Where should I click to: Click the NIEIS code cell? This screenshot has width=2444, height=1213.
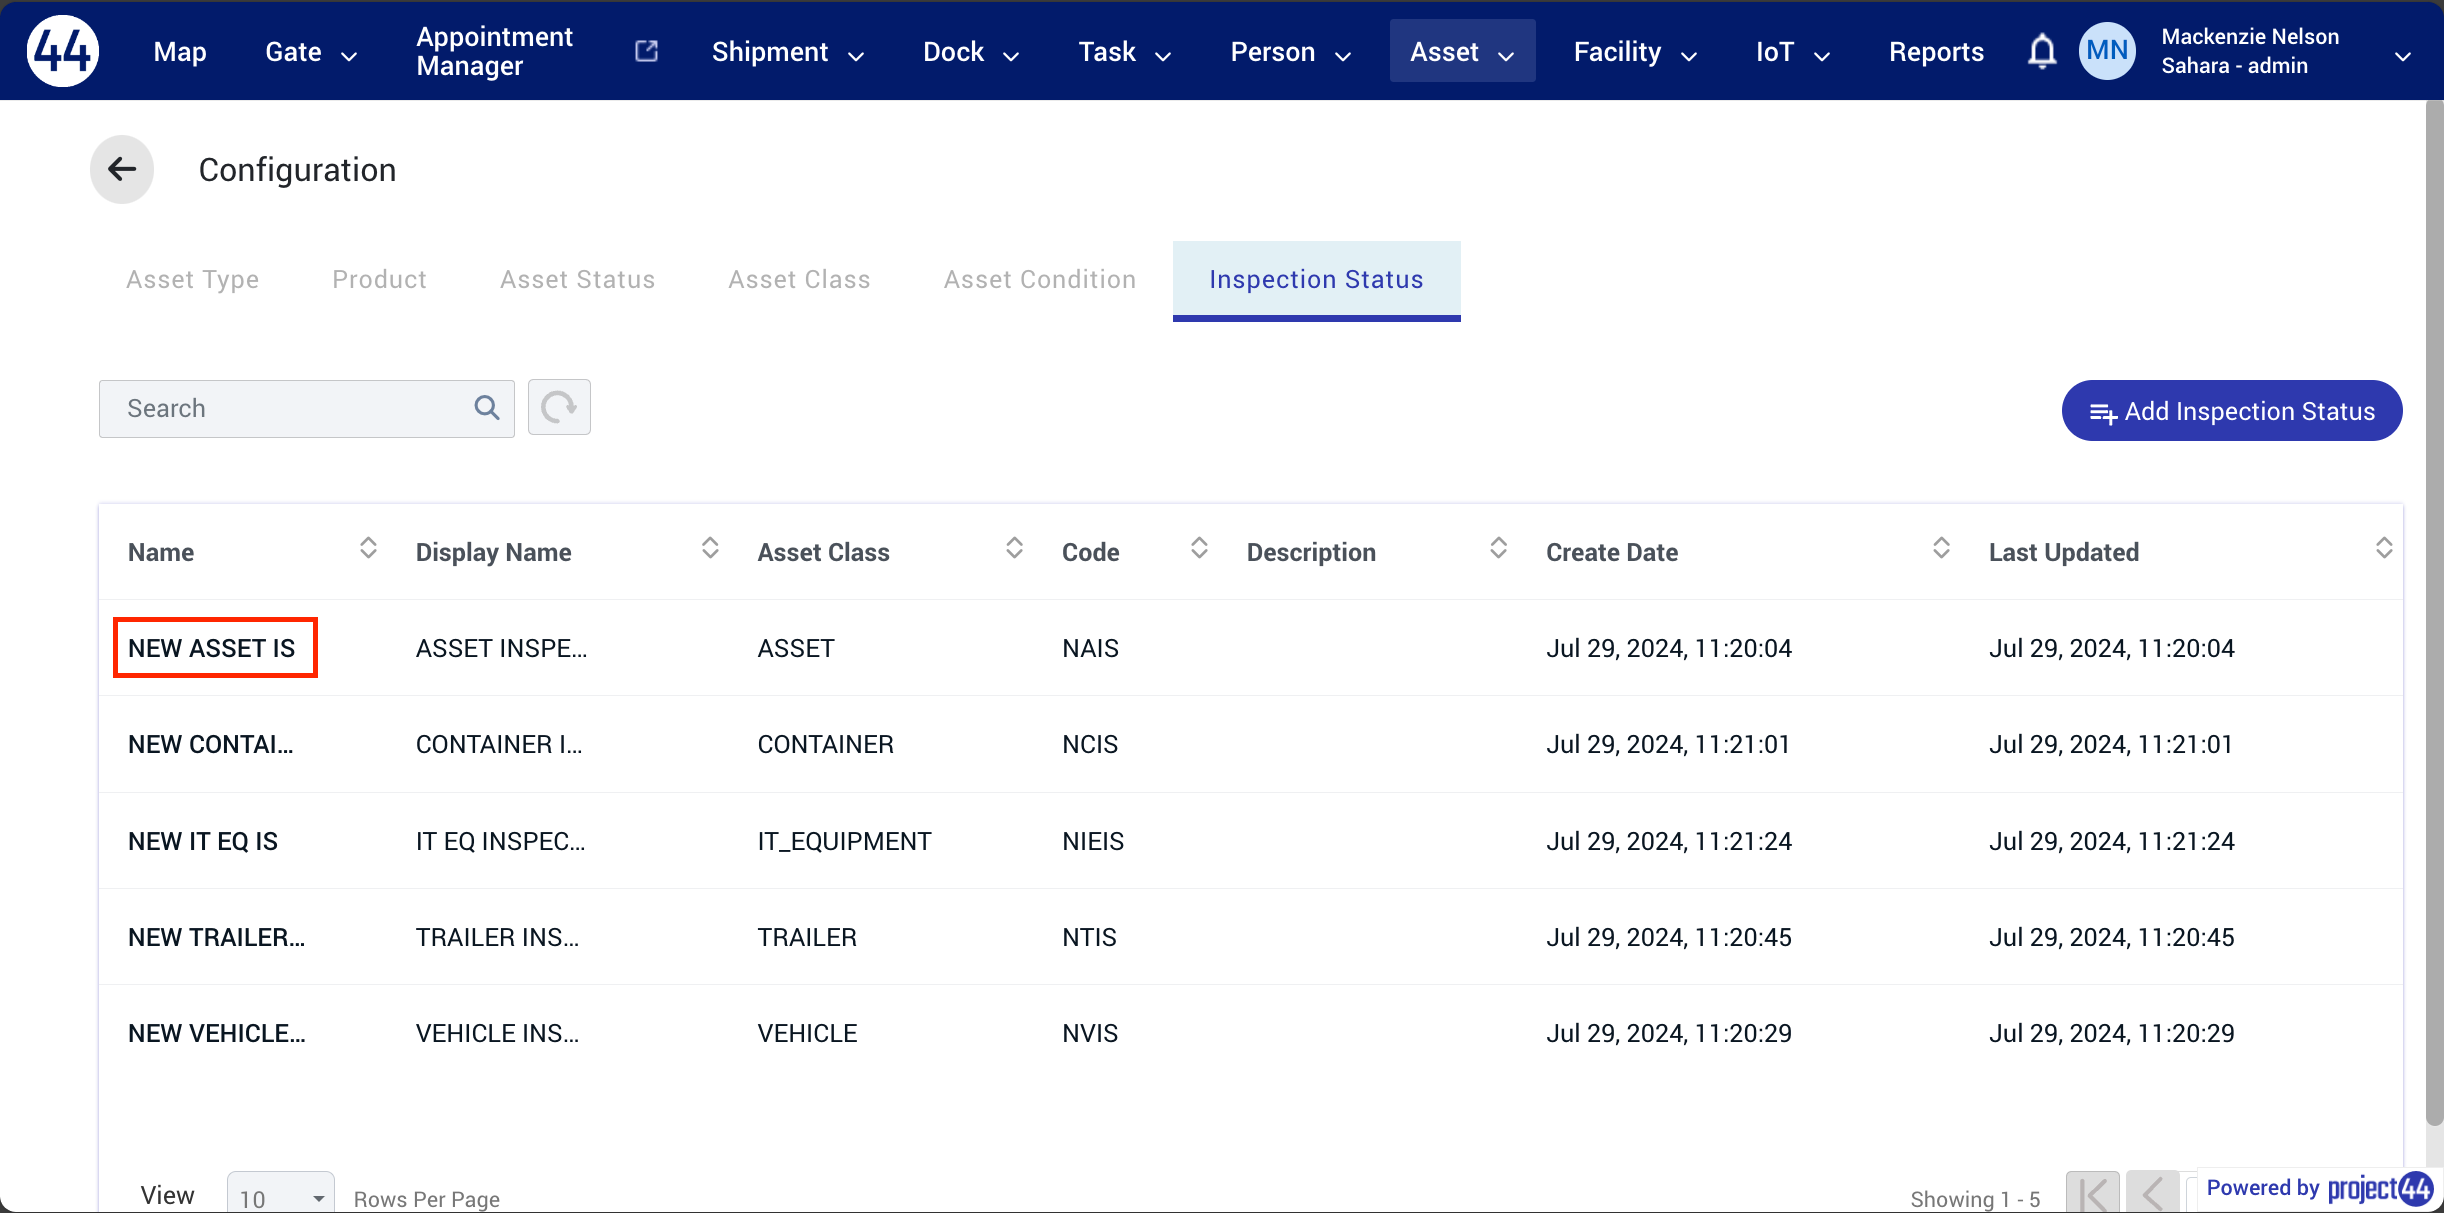click(1093, 841)
